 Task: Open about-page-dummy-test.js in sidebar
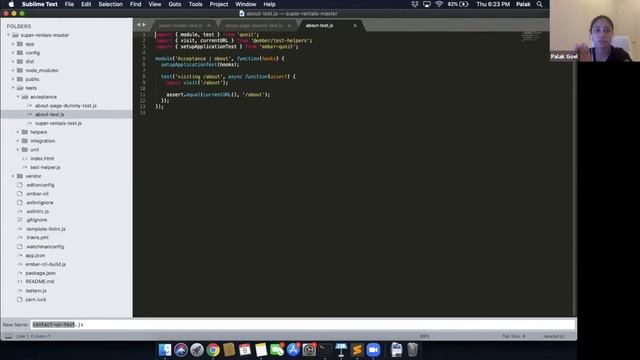click(66, 106)
